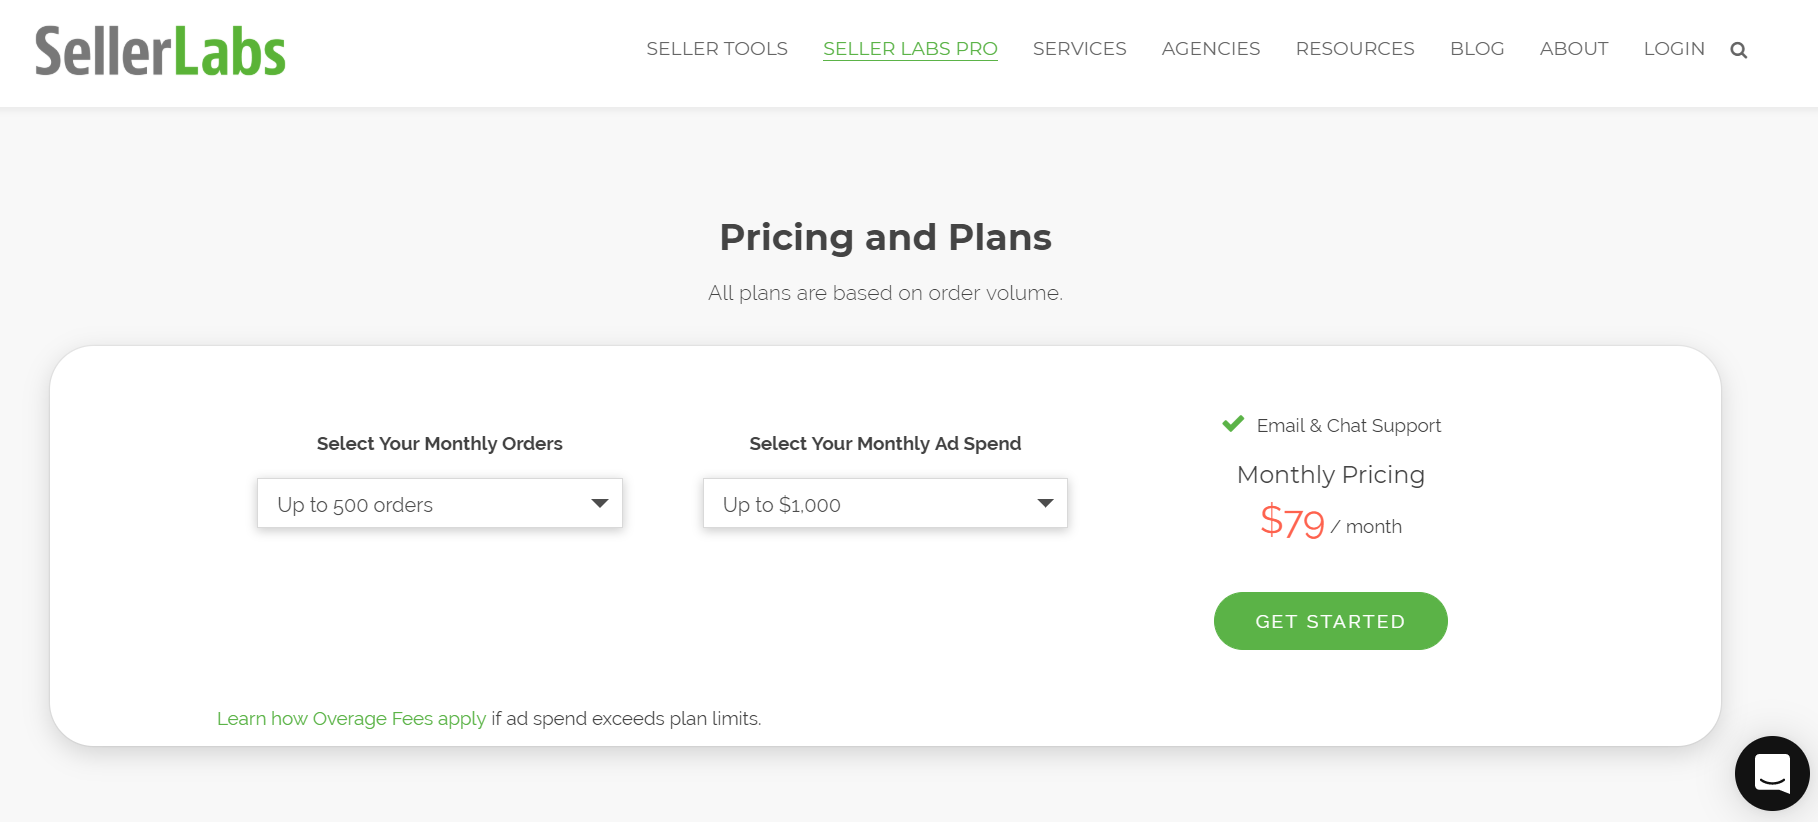1818x822 pixels.
Task: Open the chat support bubble icon
Action: tap(1771, 773)
